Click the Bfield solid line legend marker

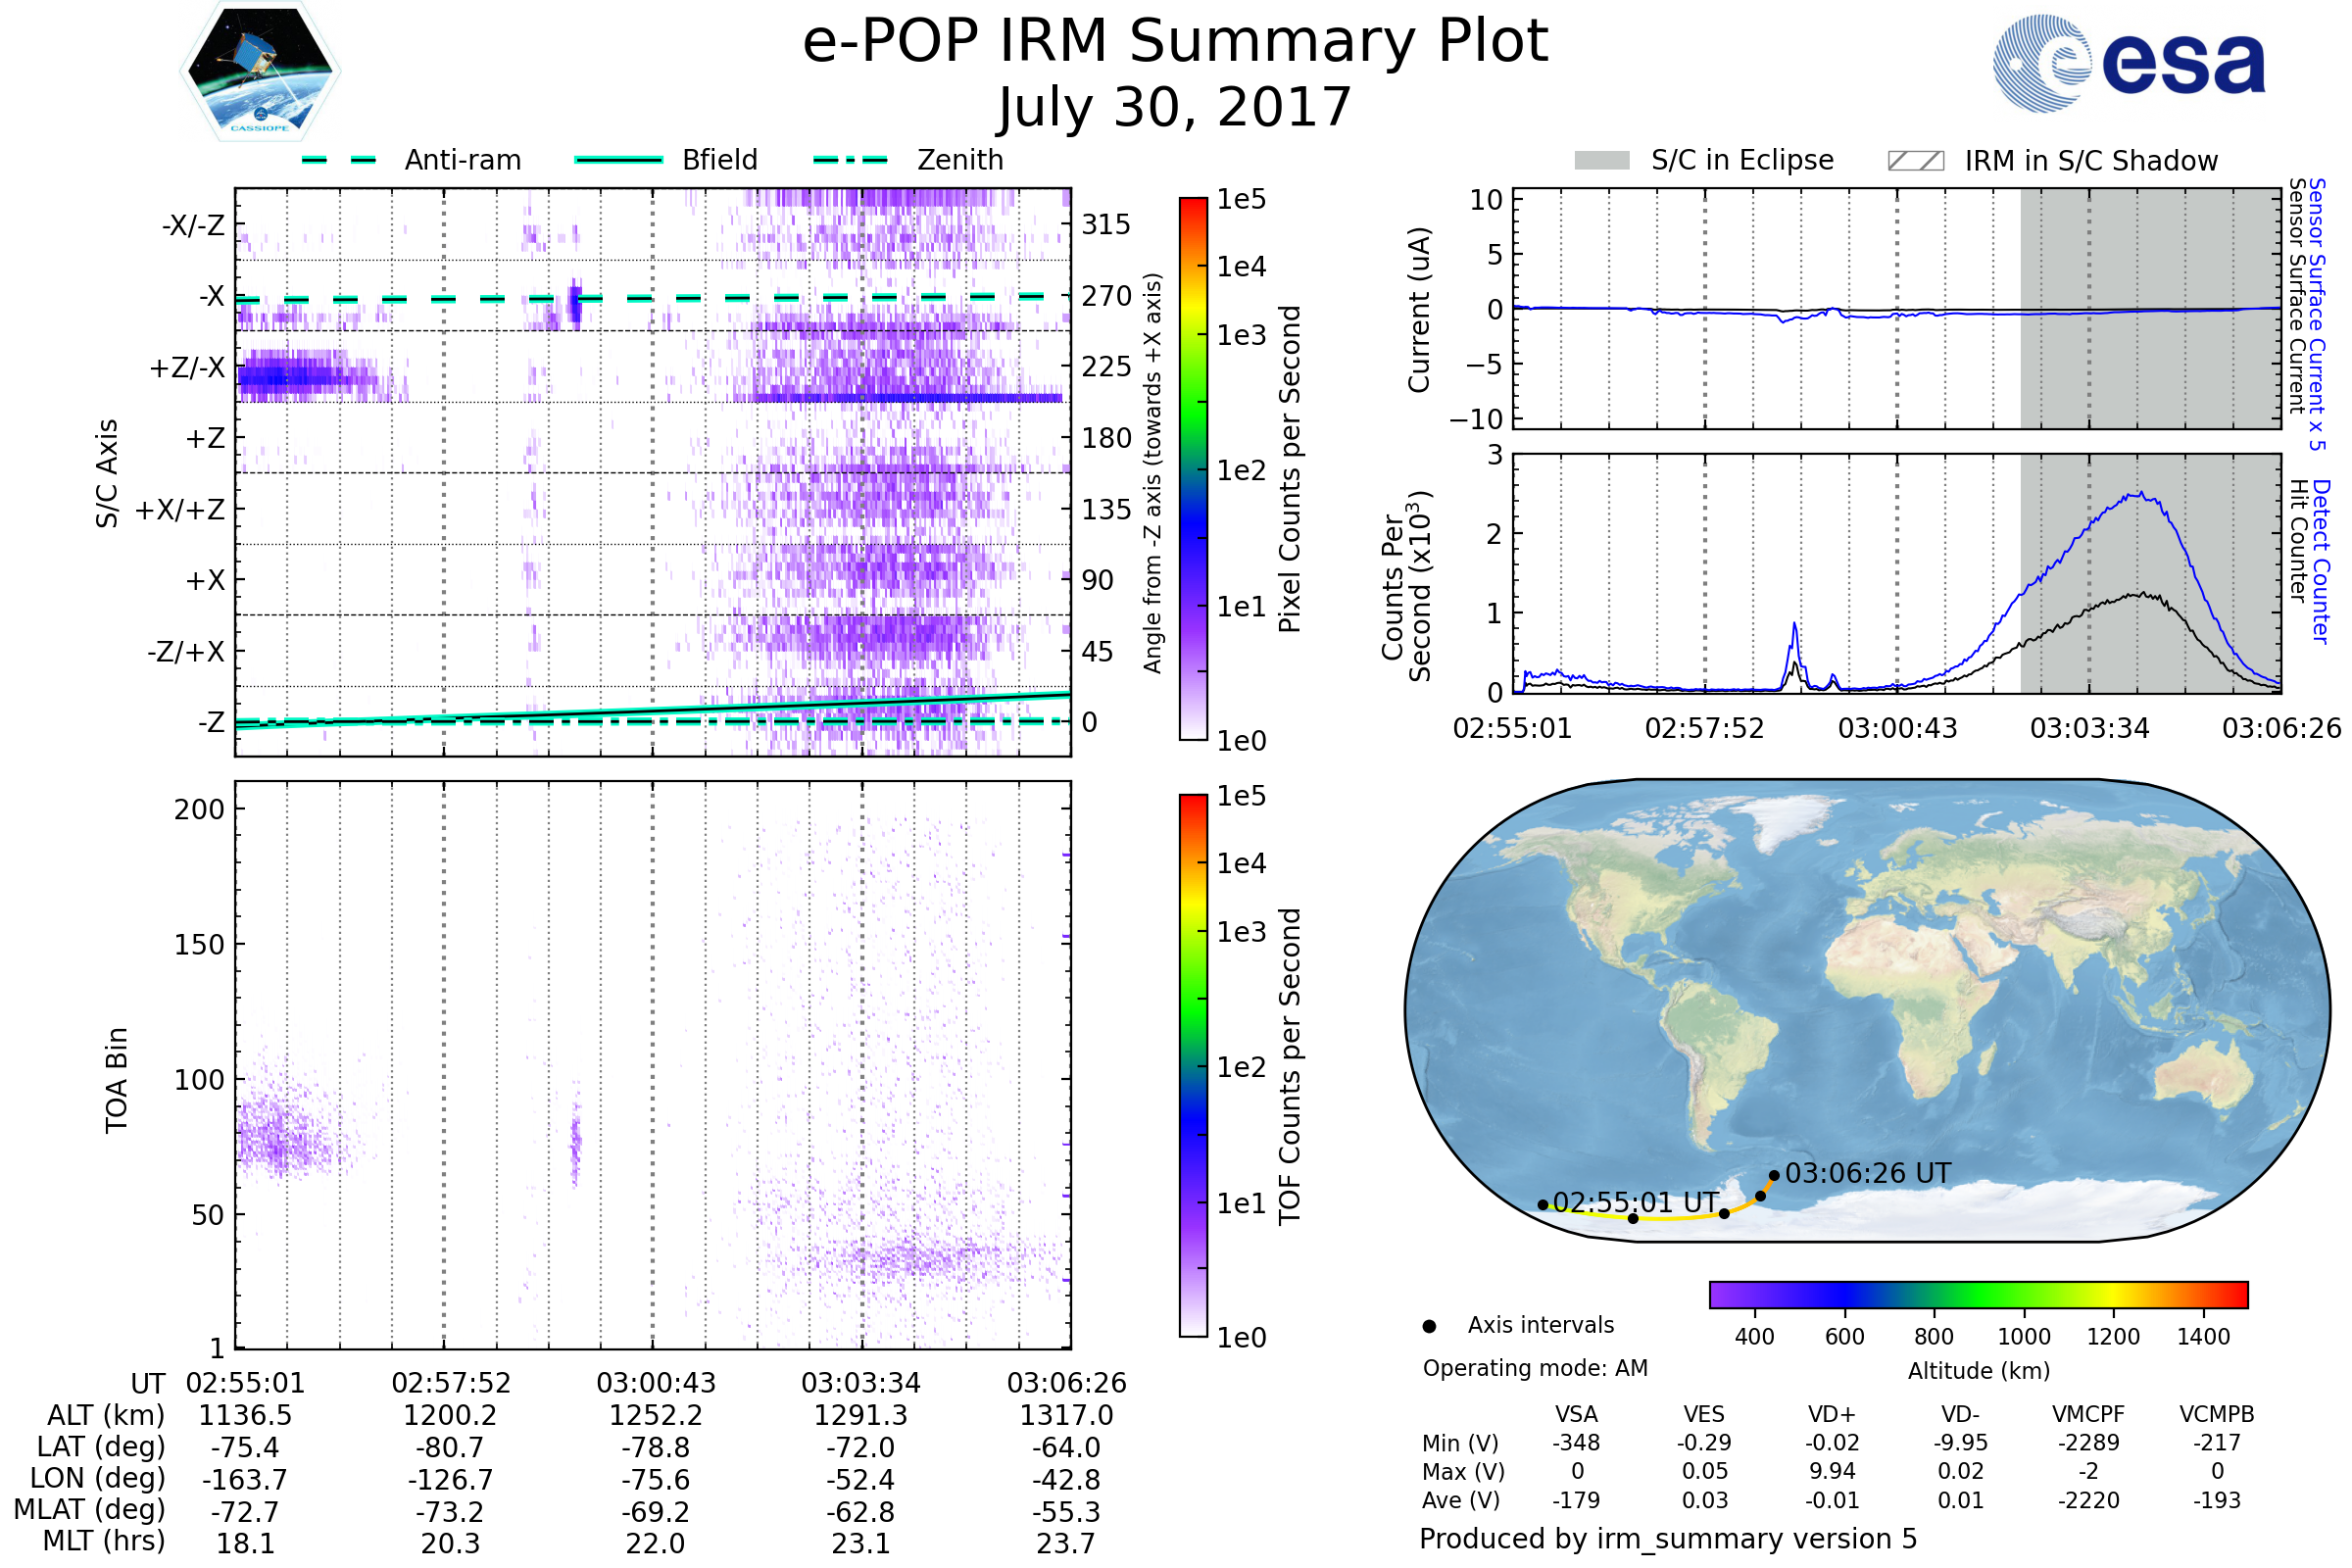[x=618, y=160]
